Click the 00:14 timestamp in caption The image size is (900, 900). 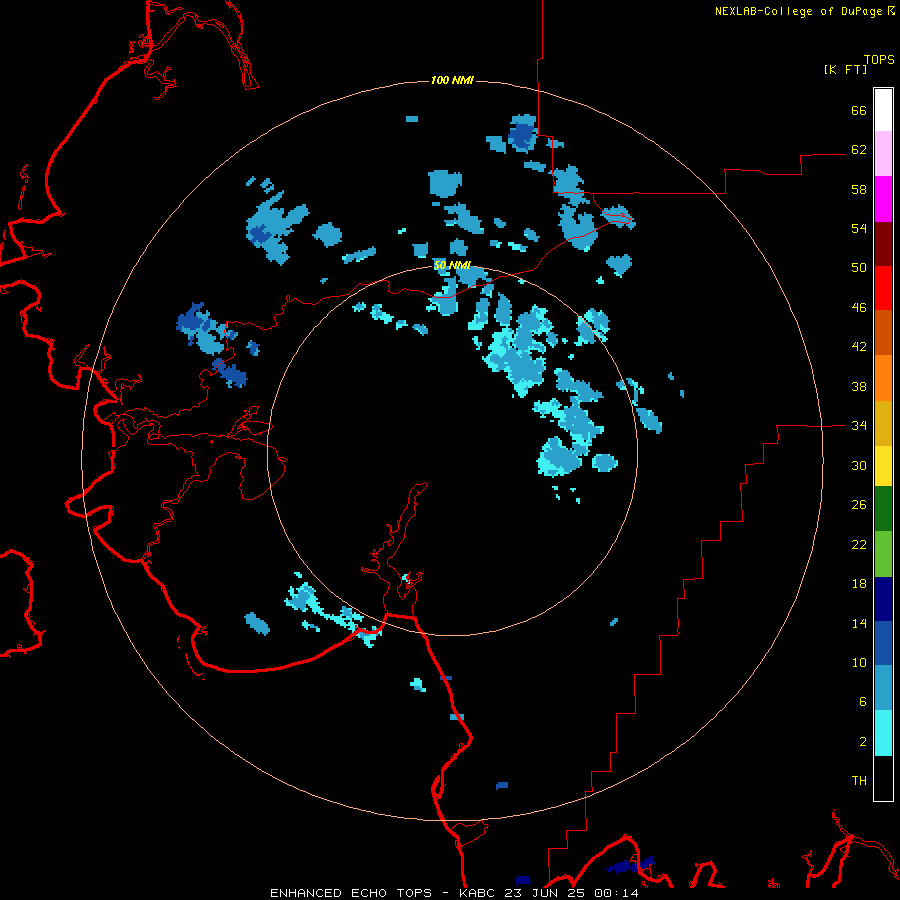[616, 893]
